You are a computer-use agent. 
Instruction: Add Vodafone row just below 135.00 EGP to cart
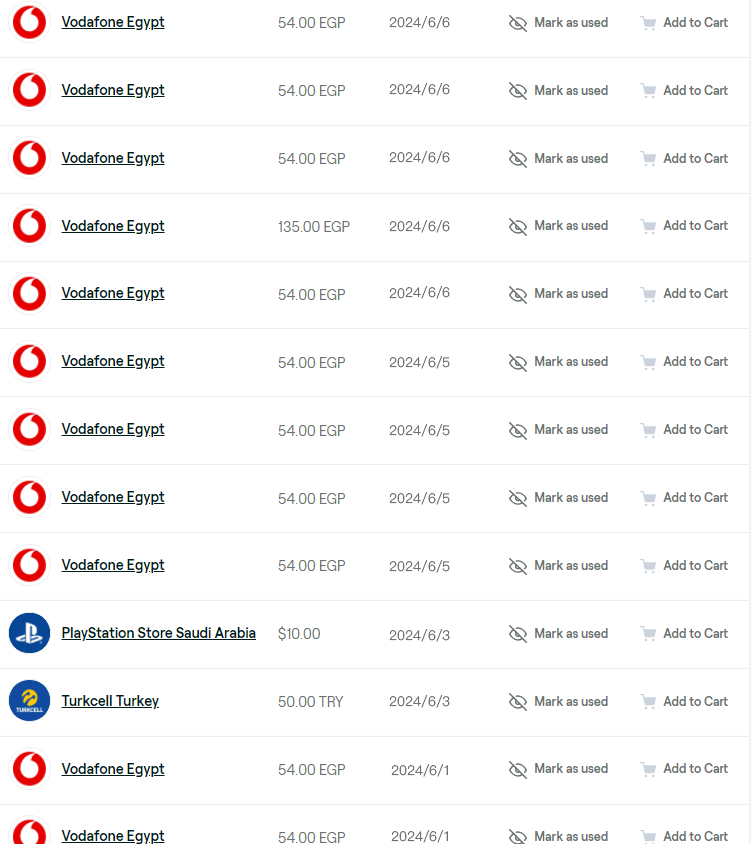coord(684,294)
